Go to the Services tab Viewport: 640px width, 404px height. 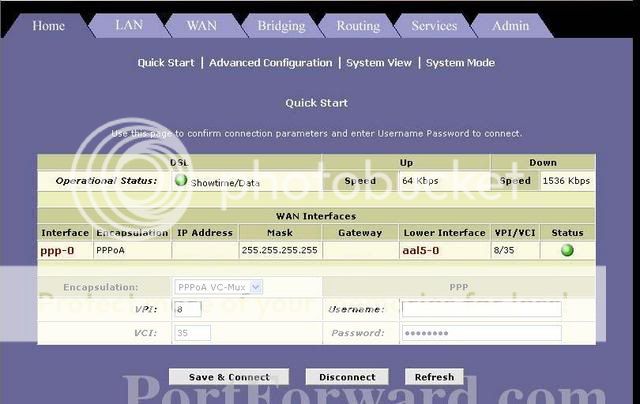[434, 26]
